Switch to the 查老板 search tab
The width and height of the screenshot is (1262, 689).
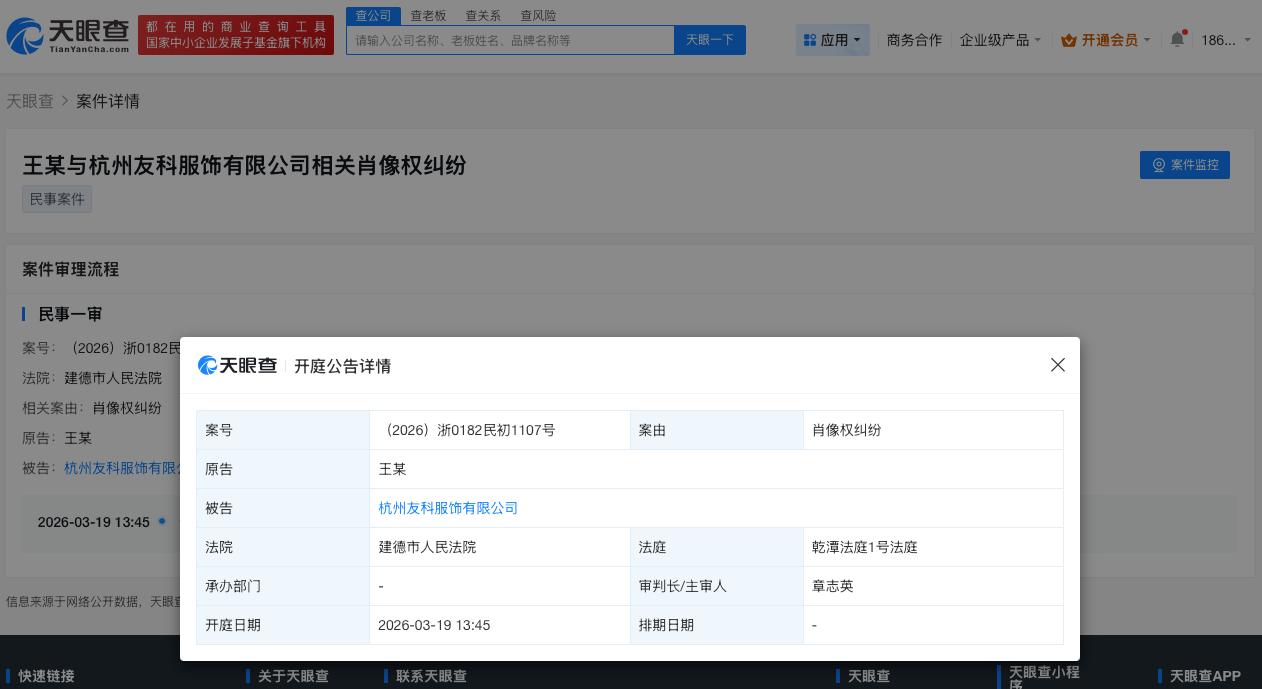(428, 15)
